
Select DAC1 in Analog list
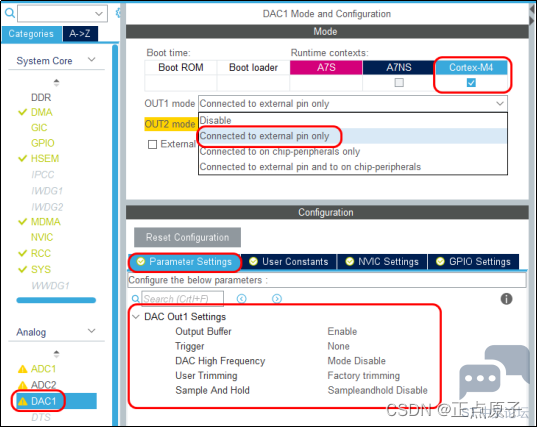[43, 401]
